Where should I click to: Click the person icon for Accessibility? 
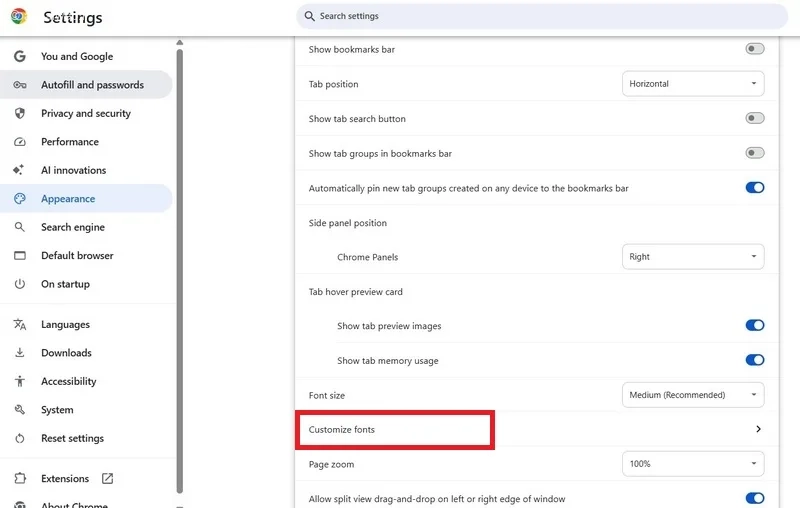(20, 381)
